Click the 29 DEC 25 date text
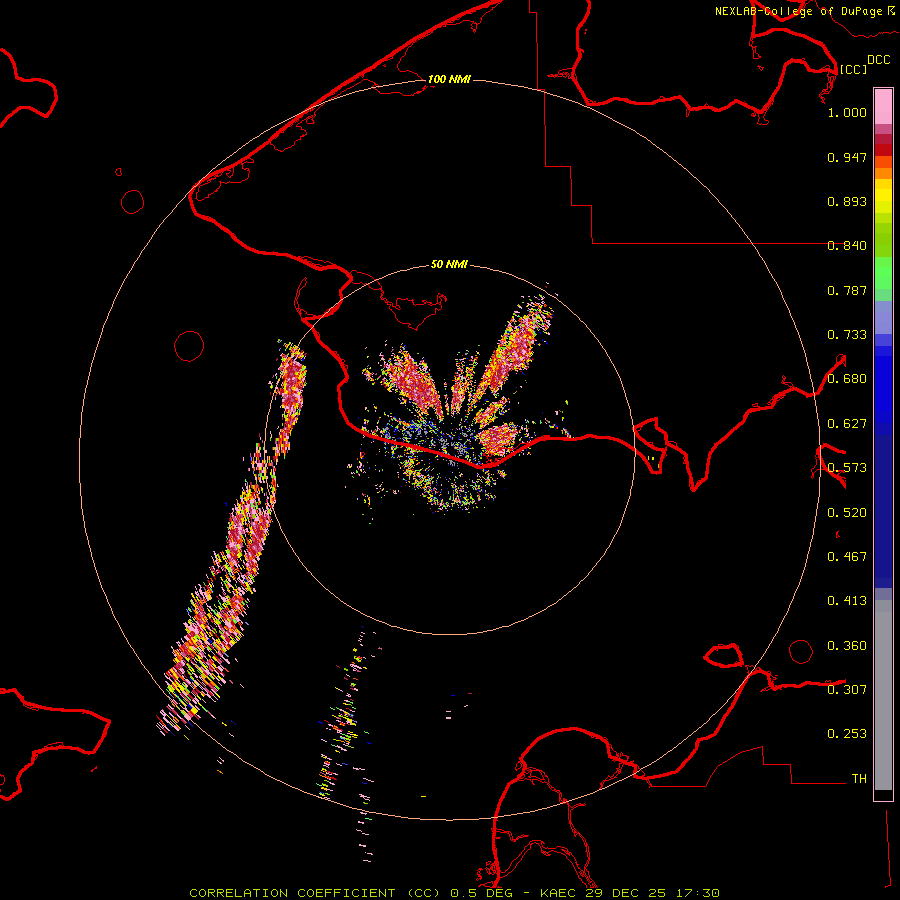 click(x=626, y=893)
